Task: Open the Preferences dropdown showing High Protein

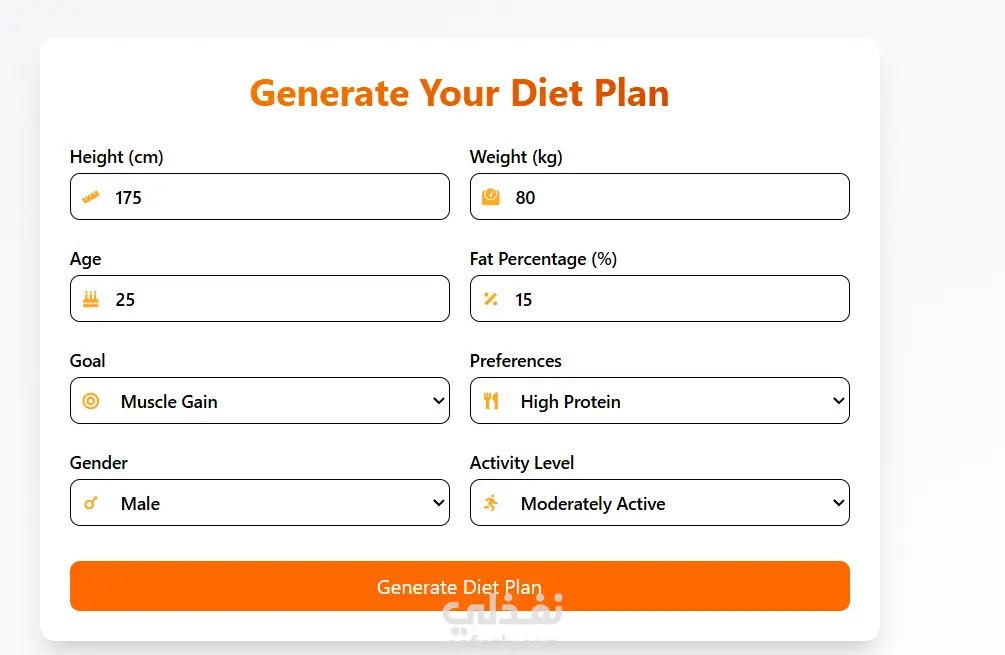Action: click(x=670, y=401)
